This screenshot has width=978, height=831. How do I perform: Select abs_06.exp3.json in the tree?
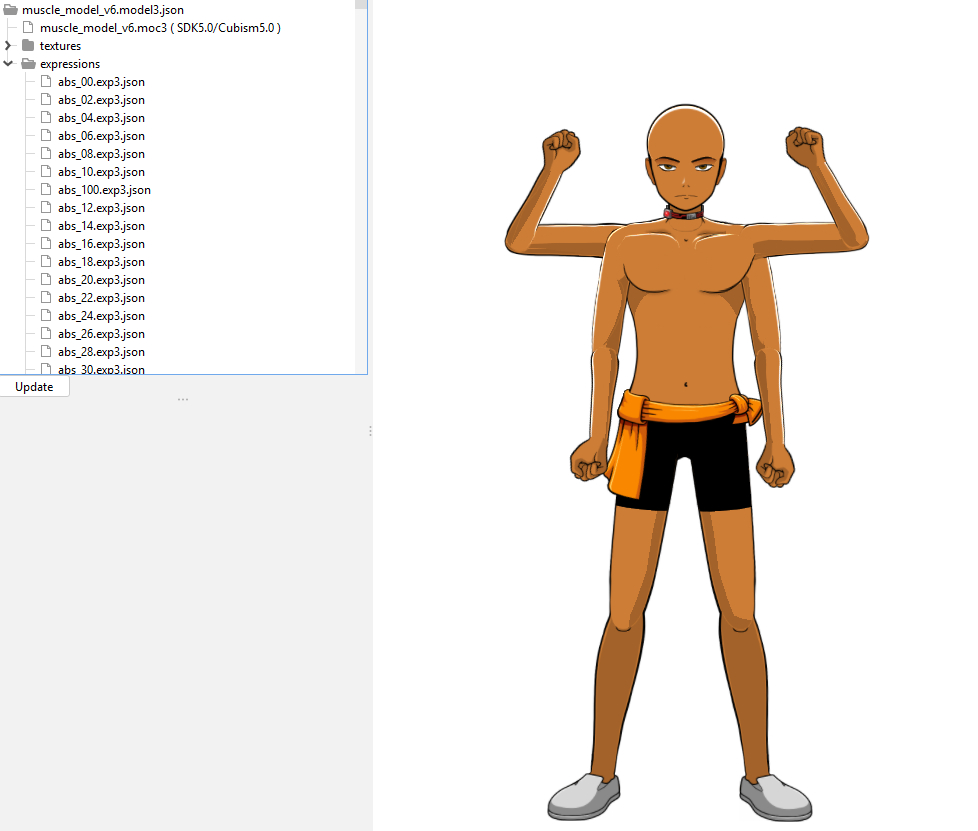pyautogui.click(x=101, y=136)
